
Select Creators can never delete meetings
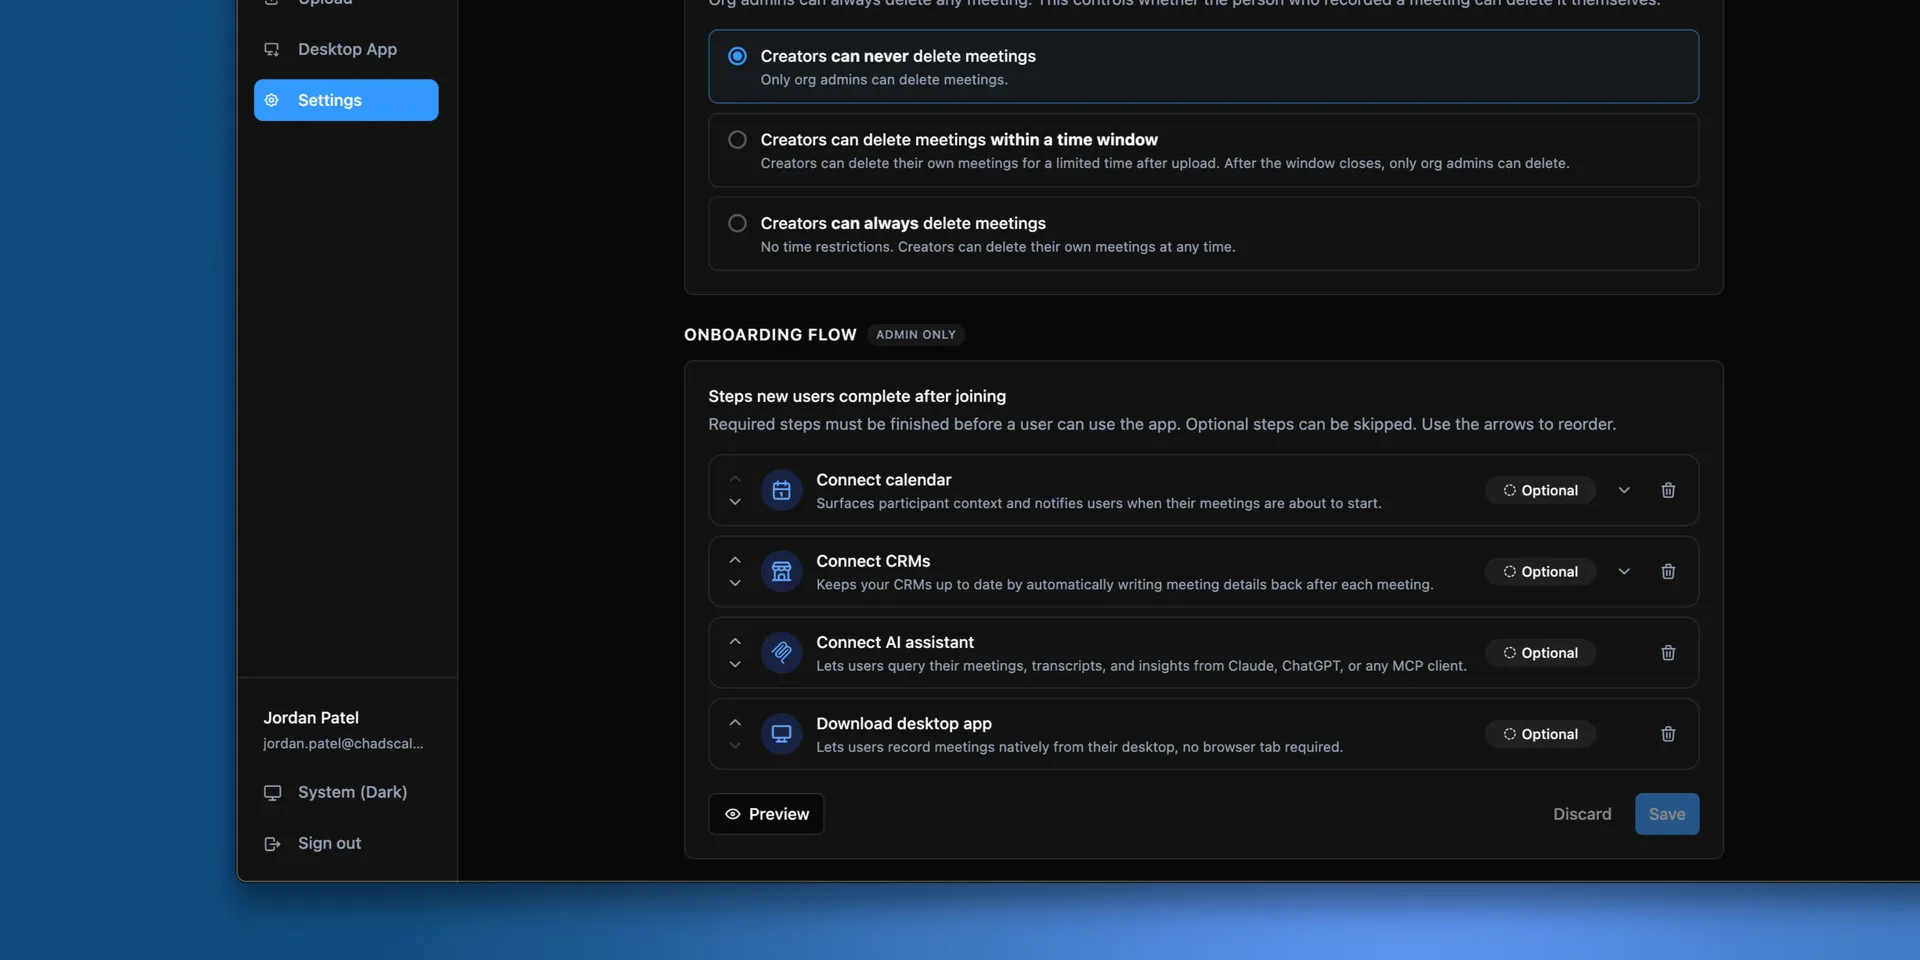(1203, 66)
